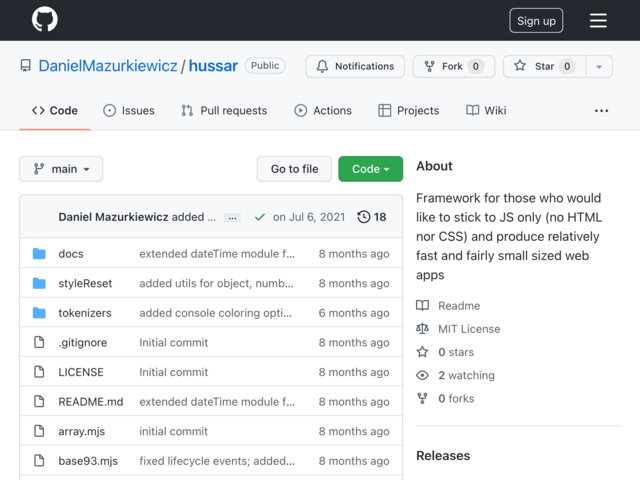Click the Sign up button
This screenshot has height=480, width=640.
(536, 20)
